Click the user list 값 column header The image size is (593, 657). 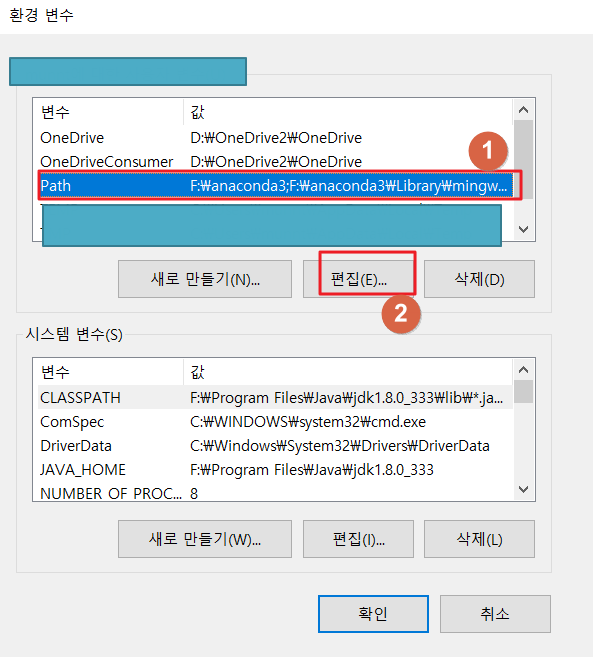tap(348, 112)
